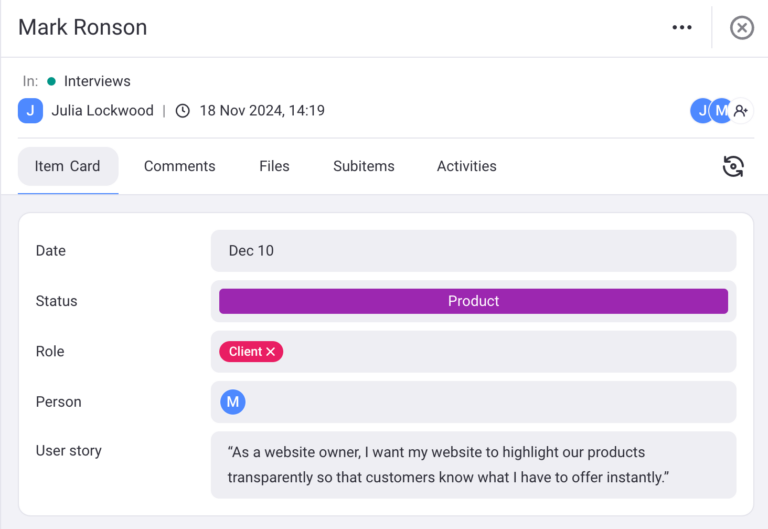The height and width of the screenshot is (529, 768).
Task: Open the purple Product status dropdown
Action: pos(473,301)
